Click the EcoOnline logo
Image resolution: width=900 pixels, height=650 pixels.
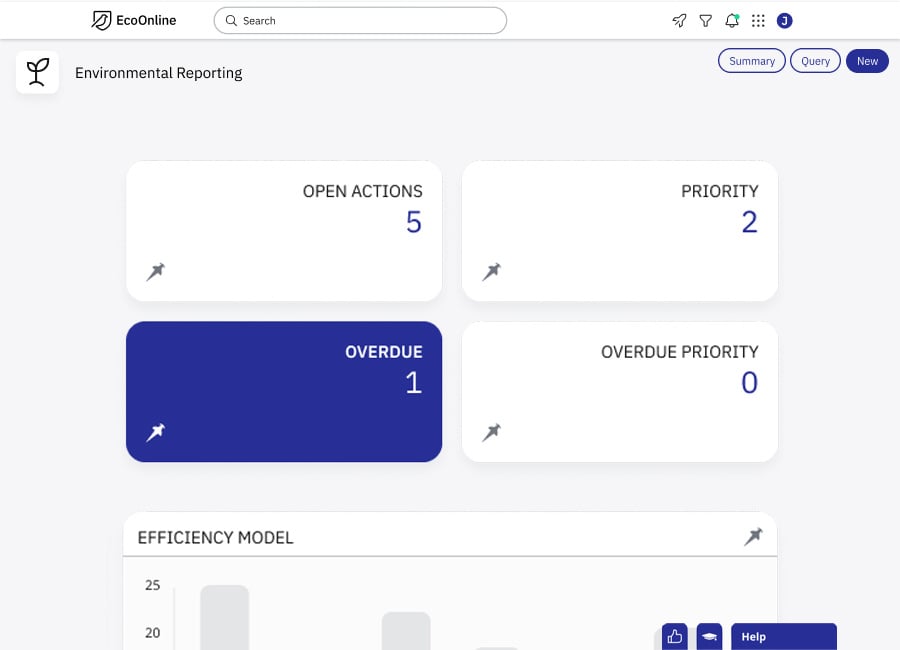coord(134,21)
